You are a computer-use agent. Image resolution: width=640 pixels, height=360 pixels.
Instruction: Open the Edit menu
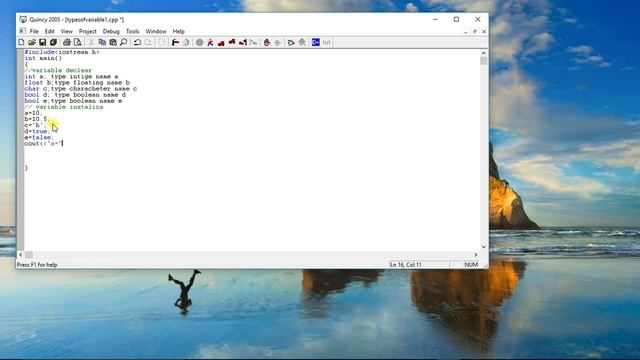[49, 31]
